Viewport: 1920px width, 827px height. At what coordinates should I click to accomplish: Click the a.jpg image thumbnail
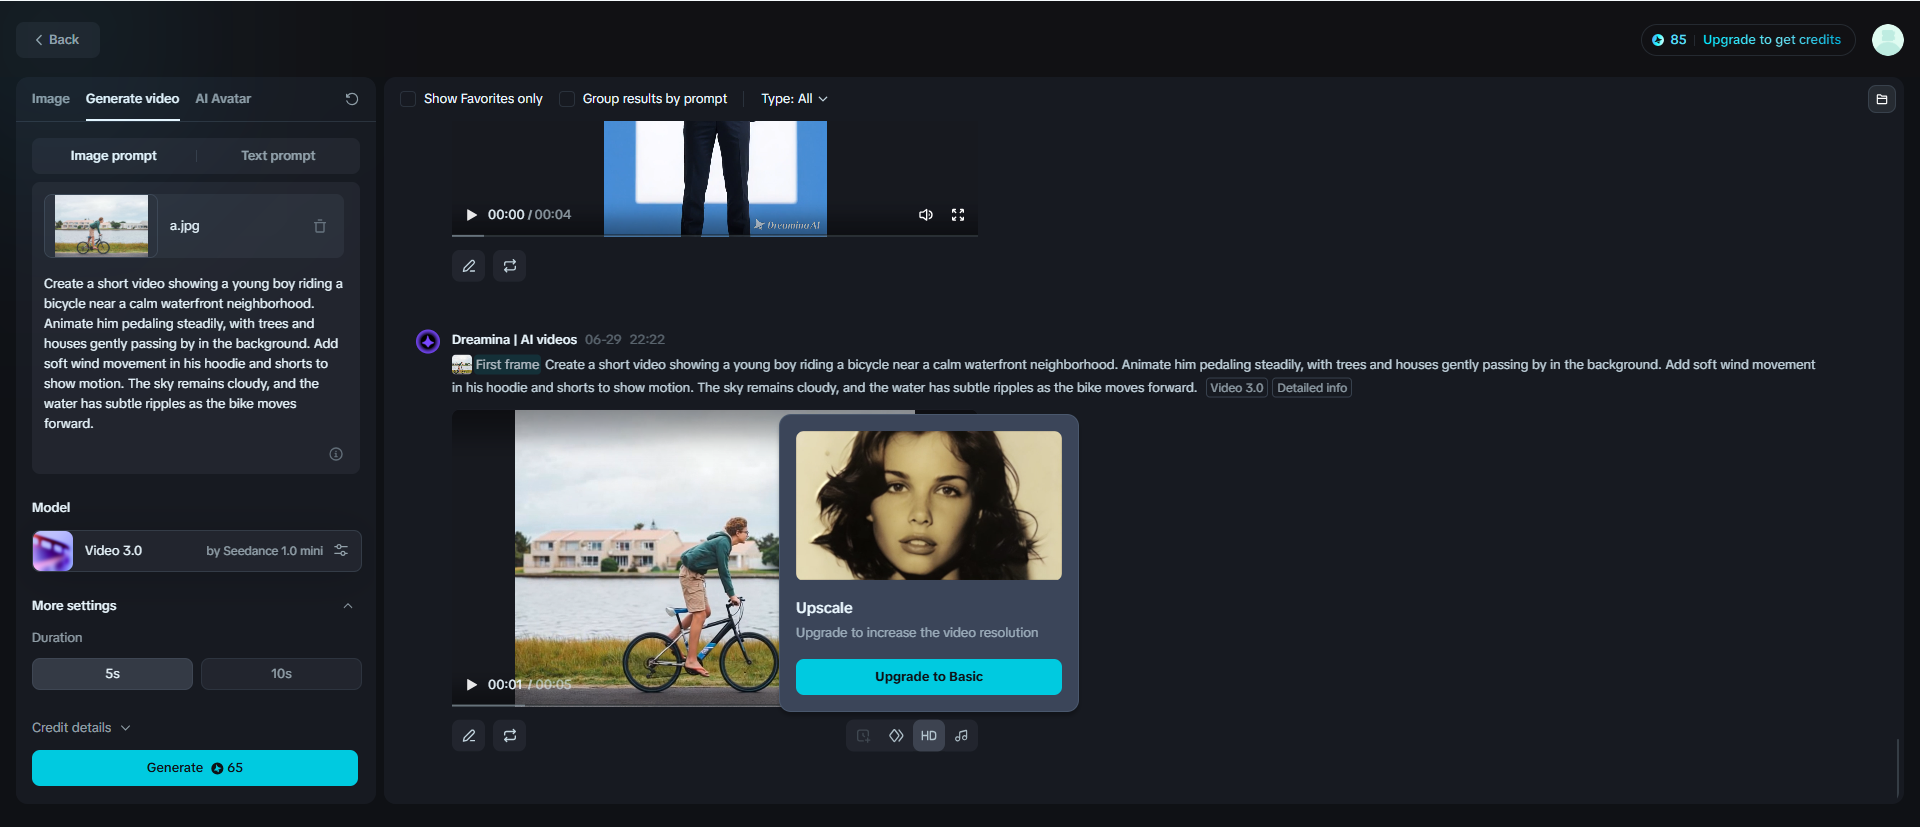click(x=101, y=226)
